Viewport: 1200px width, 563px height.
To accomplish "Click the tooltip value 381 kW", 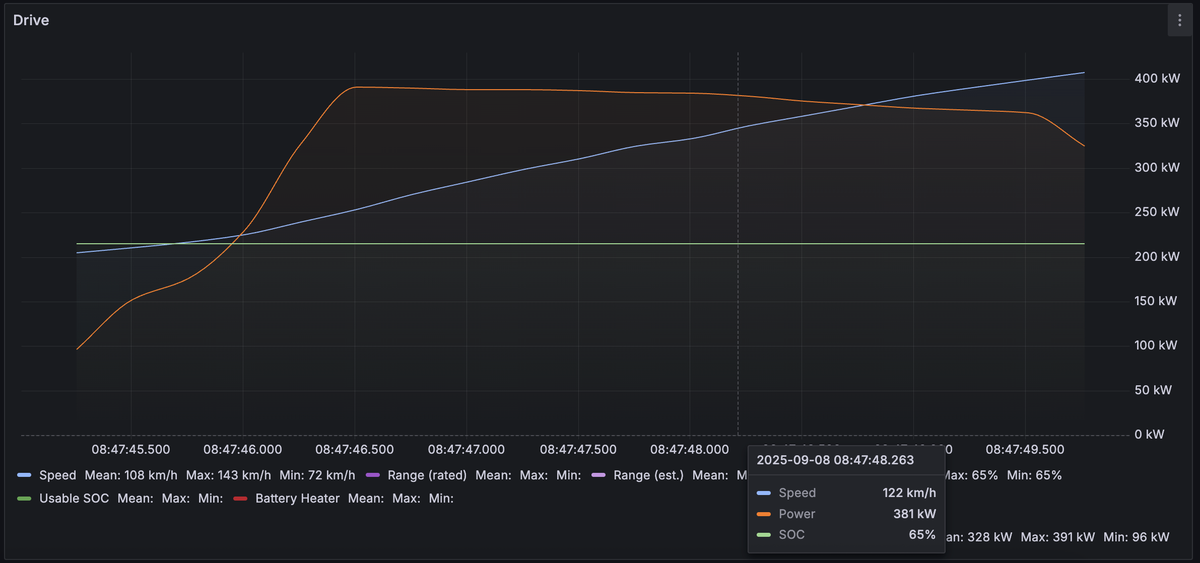I will [x=914, y=514].
